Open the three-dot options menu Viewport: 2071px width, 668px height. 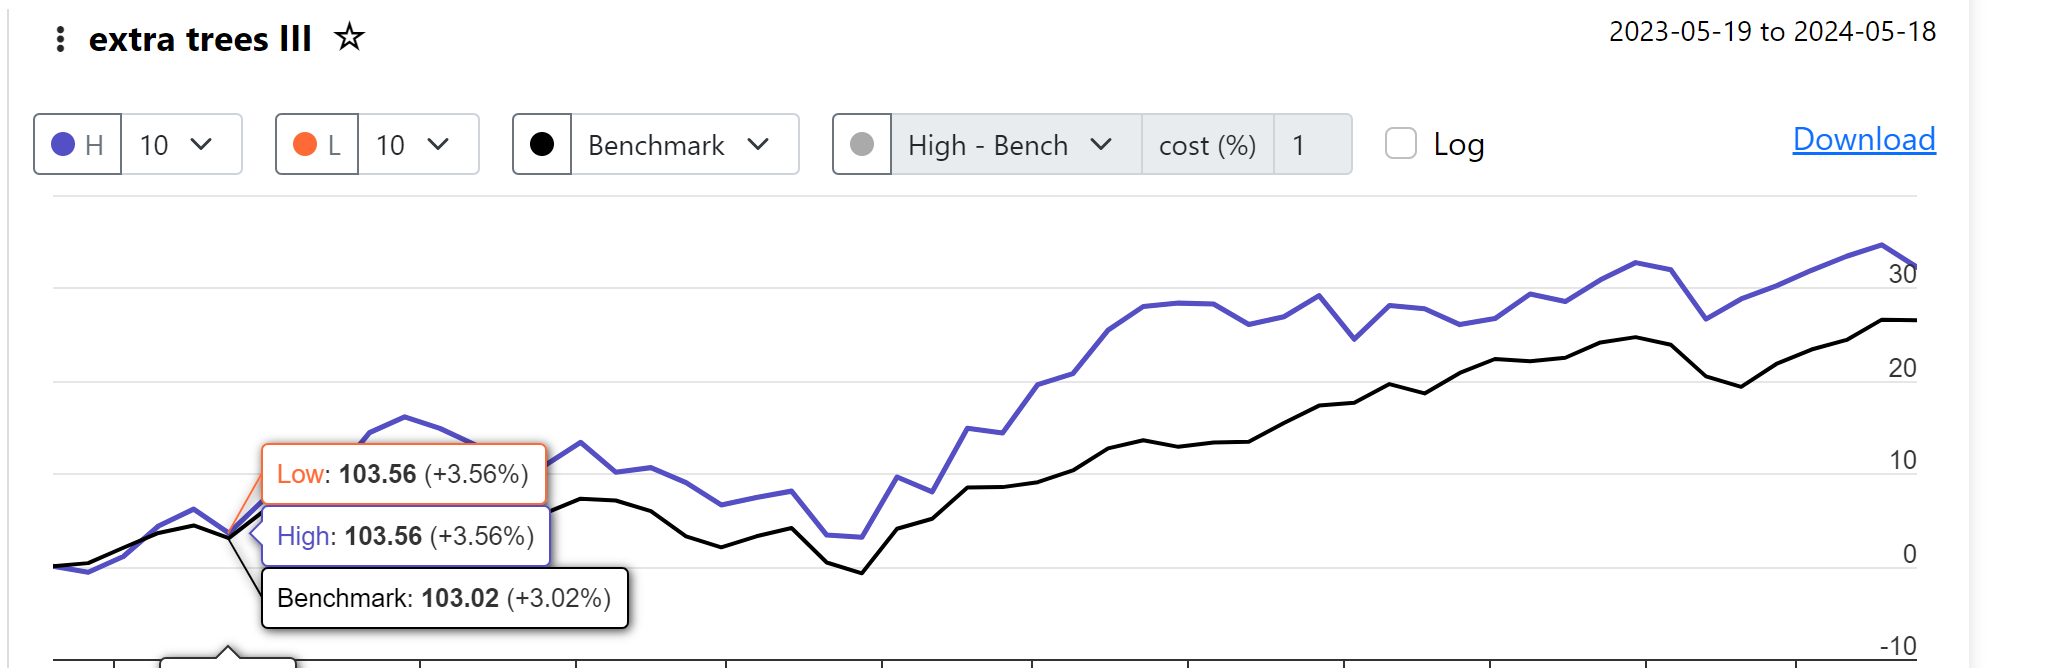pyautogui.click(x=60, y=39)
